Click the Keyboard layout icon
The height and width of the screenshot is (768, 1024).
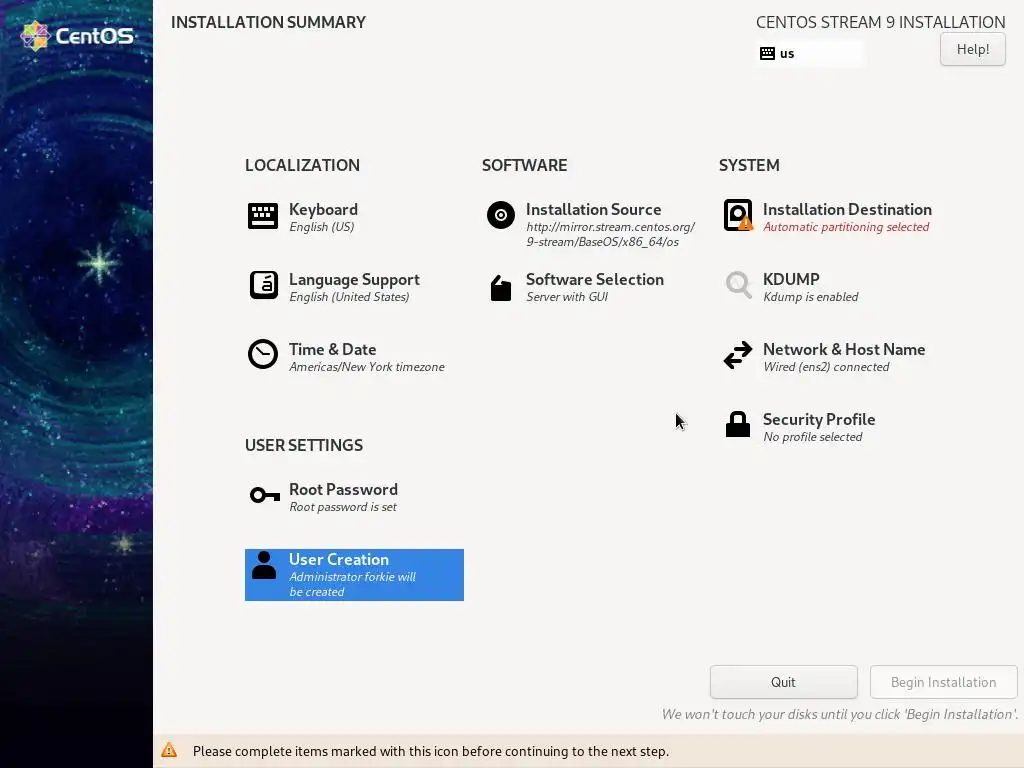pyautogui.click(x=263, y=216)
